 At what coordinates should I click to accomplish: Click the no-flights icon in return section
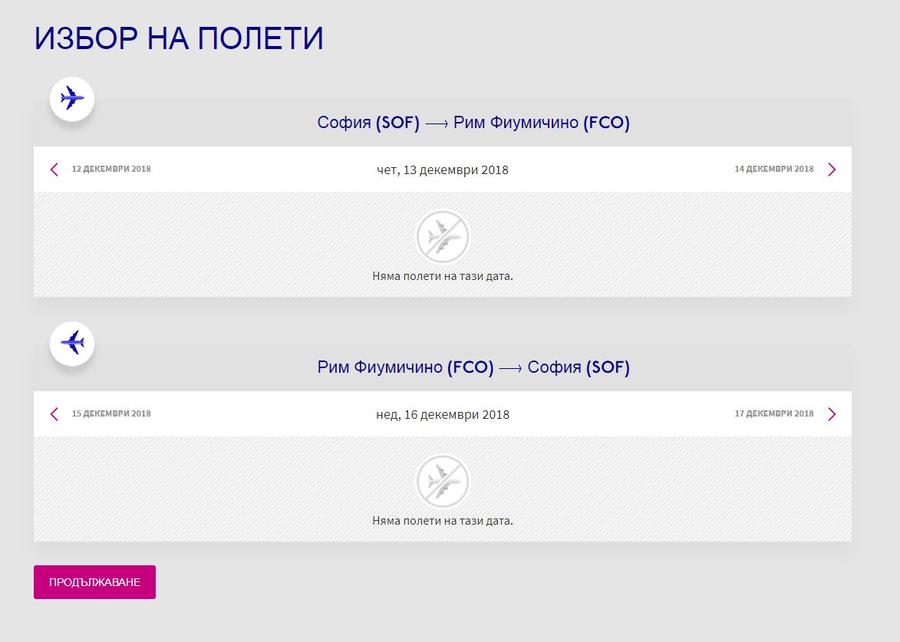(442, 482)
